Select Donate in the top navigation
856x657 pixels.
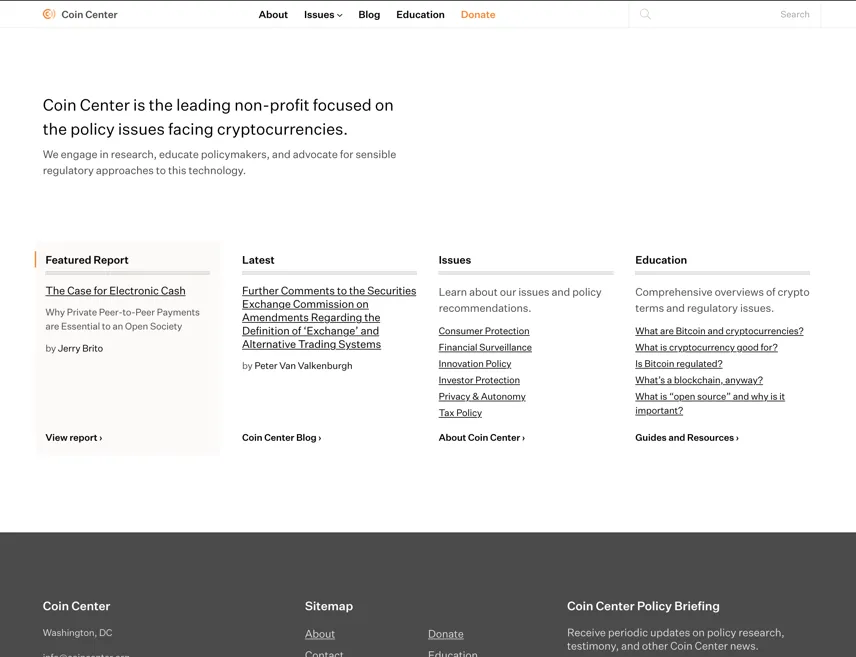point(478,15)
